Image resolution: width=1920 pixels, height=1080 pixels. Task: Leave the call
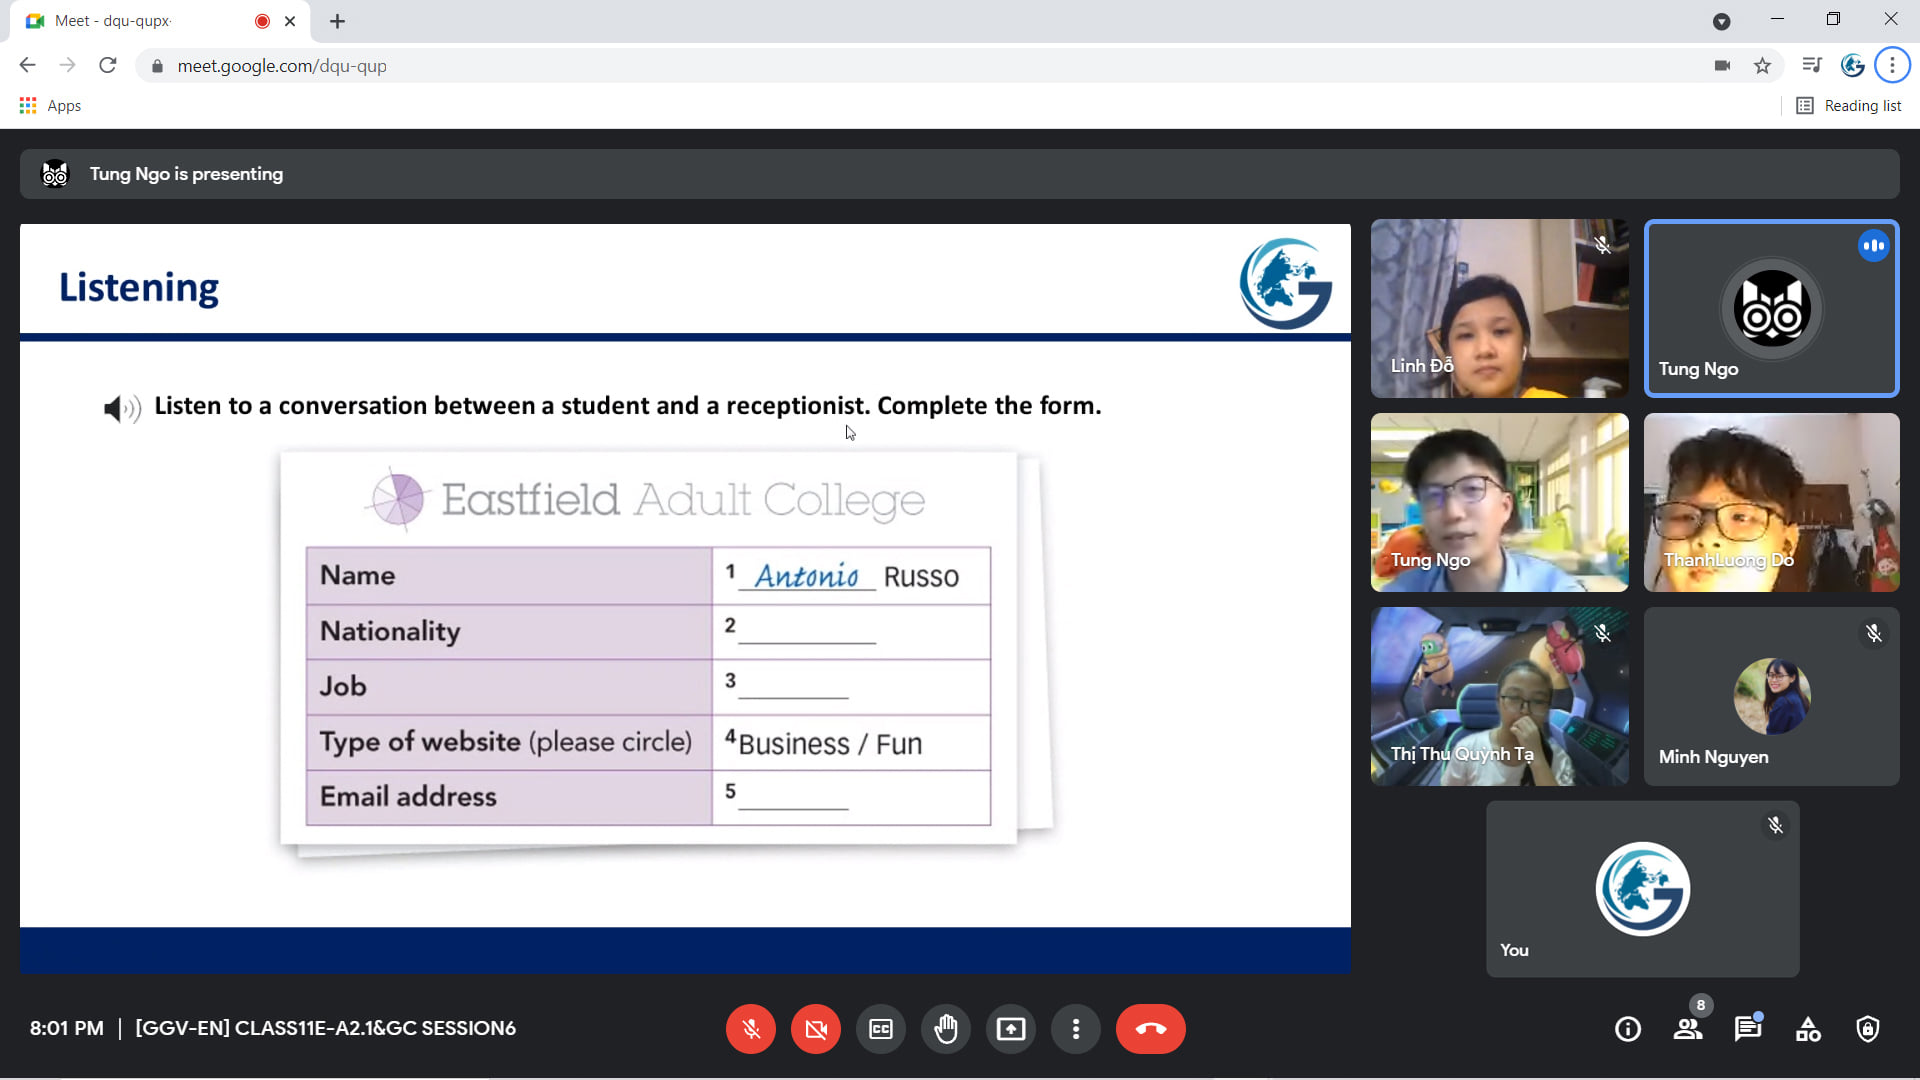coord(1150,1029)
